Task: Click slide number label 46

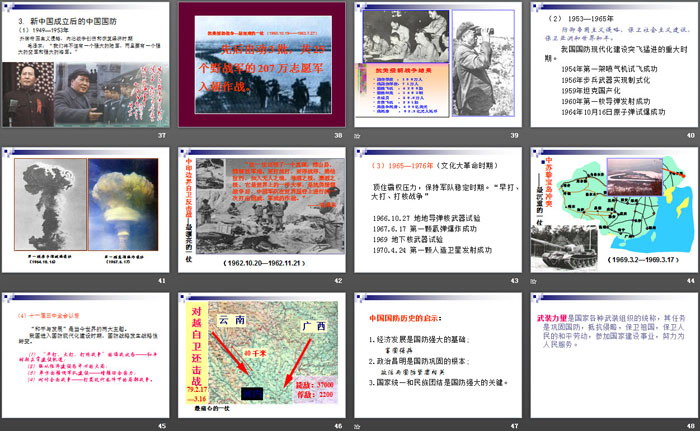Action: pyautogui.click(x=338, y=426)
